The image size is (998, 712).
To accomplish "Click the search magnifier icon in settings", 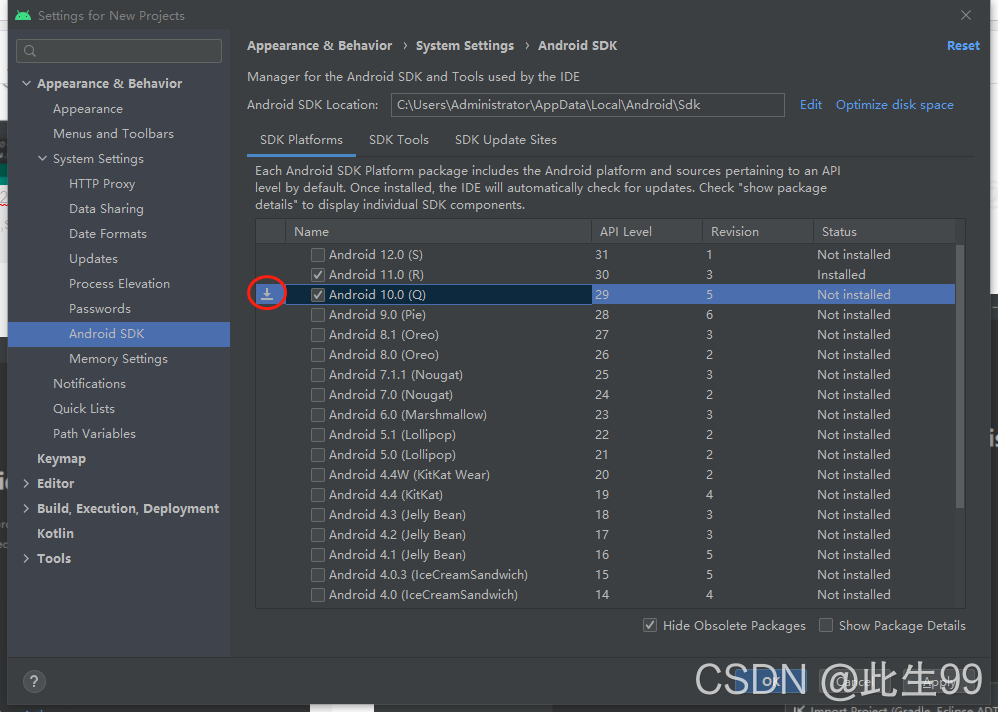I will (x=30, y=51).
